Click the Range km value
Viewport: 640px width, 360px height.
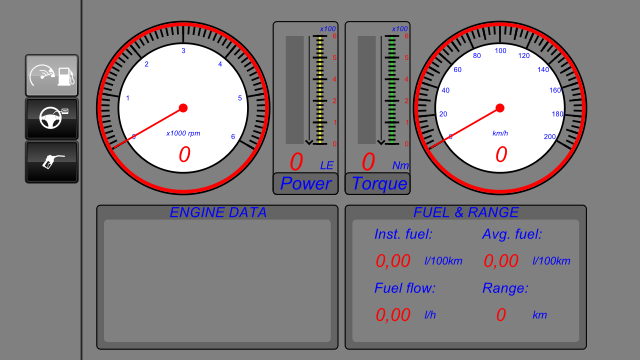[501, 315]
